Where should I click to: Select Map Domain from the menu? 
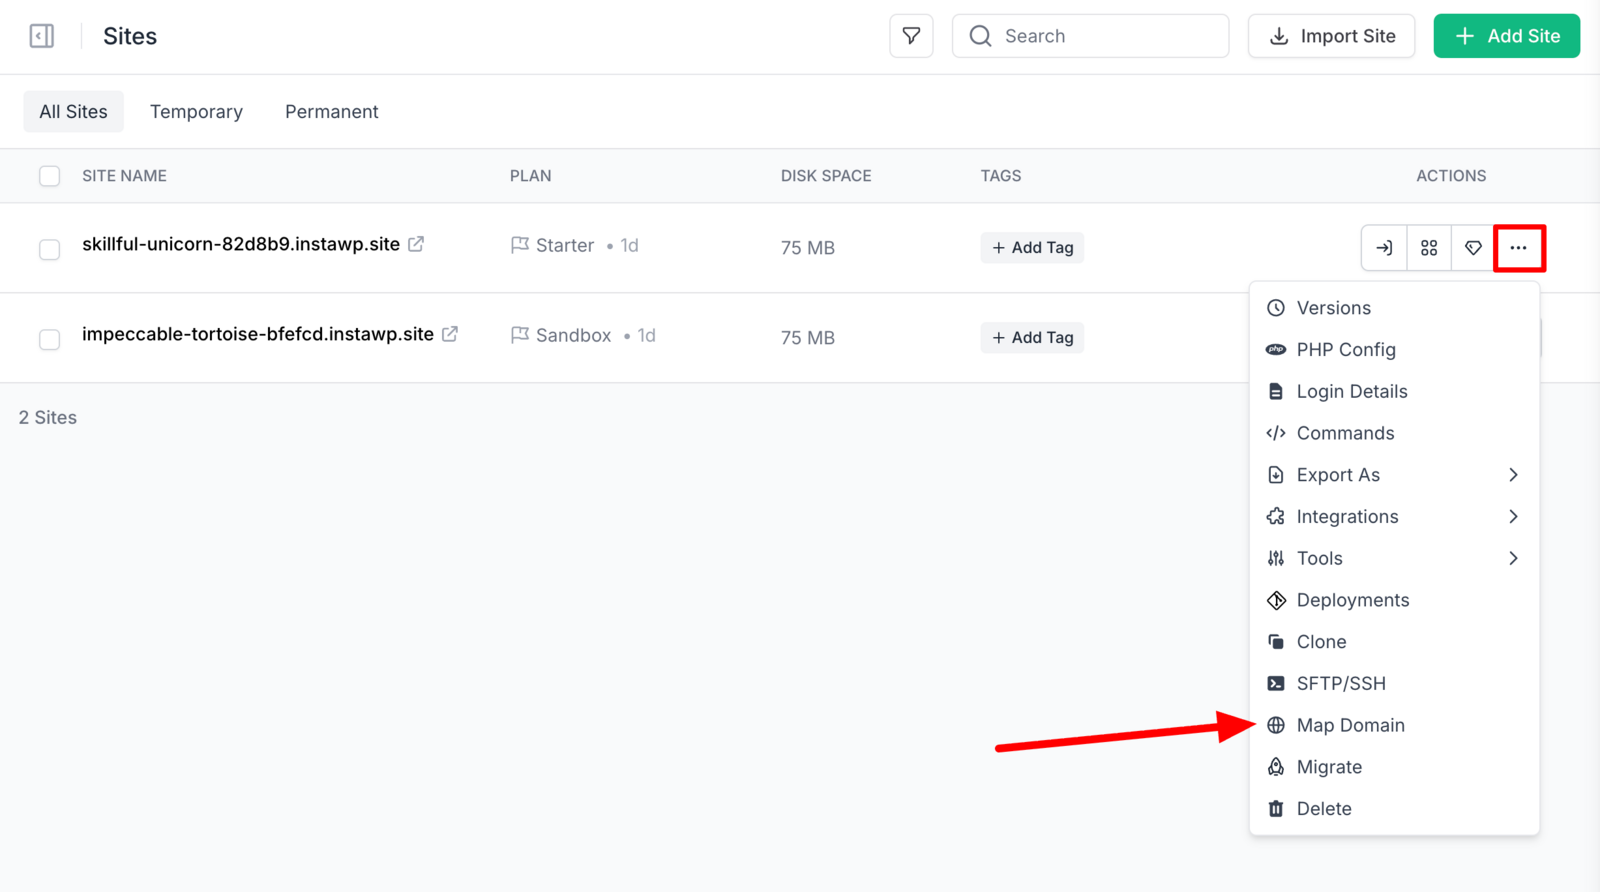(x=1394, y=725)
